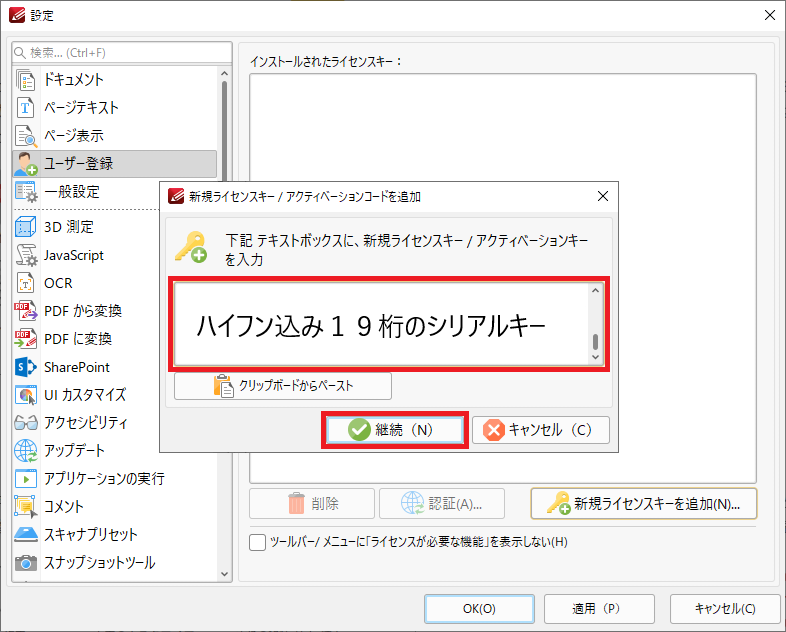Click クリップボードからペースト button

point(283,386)
